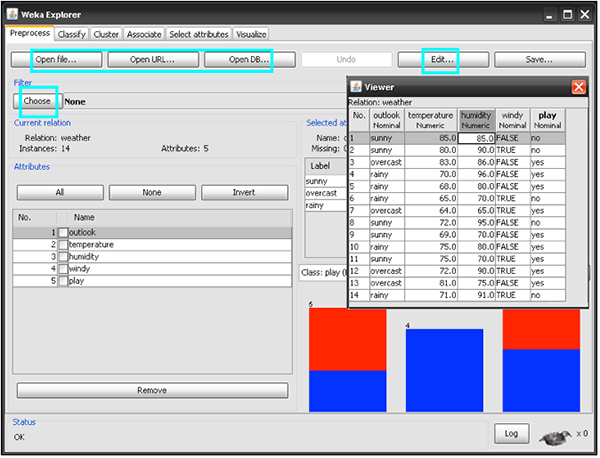The width and height of the screenshot is (600, 458).
Task: Click Viewer row 4 humidity value 96.0
Action: [x=476, y=174]
